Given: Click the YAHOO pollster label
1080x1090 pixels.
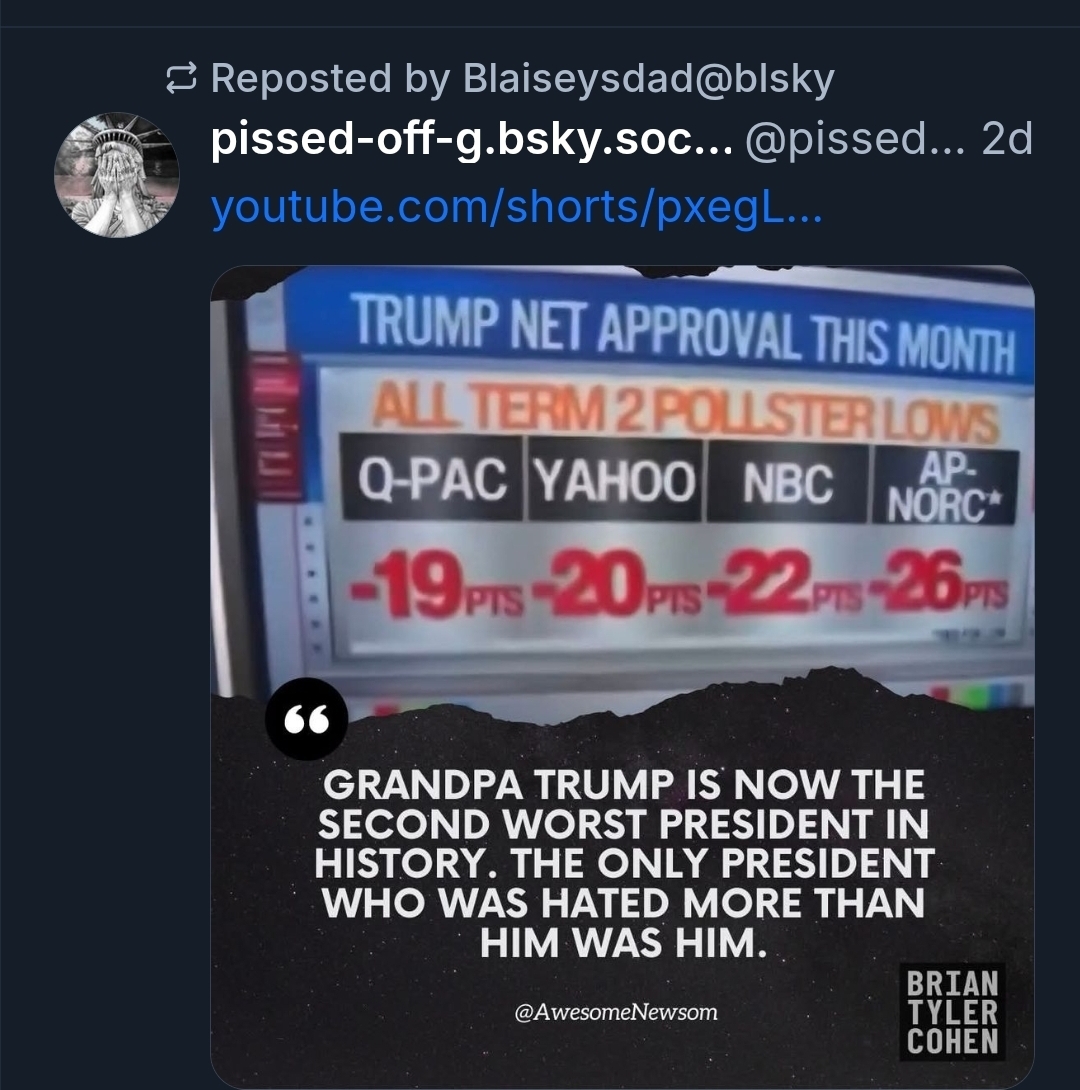Looking at the screenshot, I should pyautogui.click(x=614, y=481).
